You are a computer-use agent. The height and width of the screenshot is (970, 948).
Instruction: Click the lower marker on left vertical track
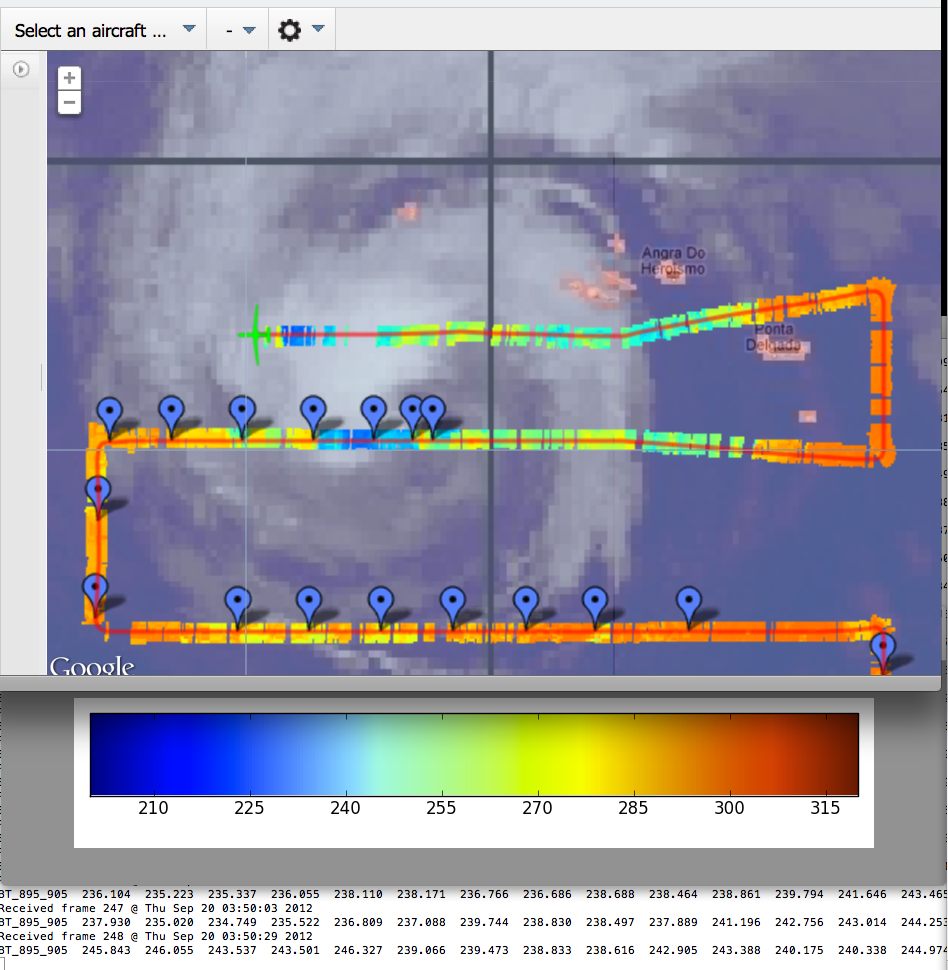click(95, 590)
